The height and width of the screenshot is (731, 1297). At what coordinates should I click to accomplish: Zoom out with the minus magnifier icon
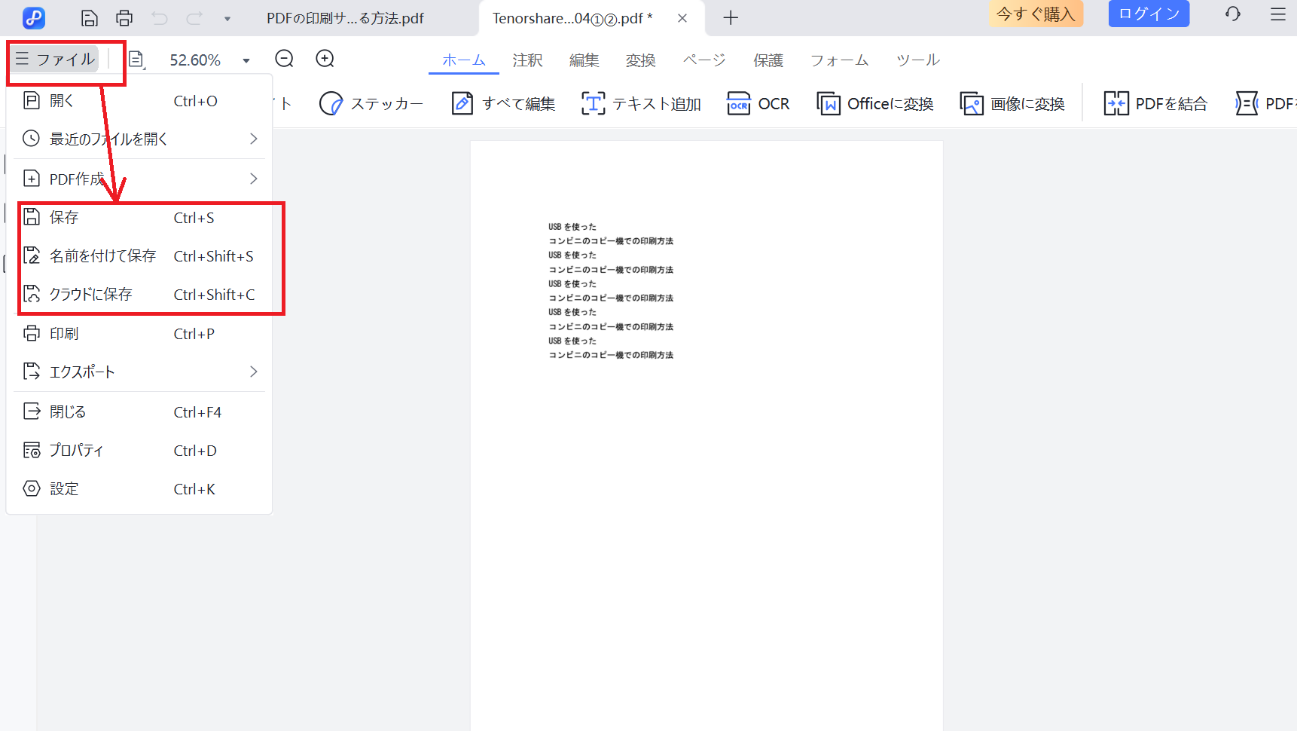(x=283, y=59)
